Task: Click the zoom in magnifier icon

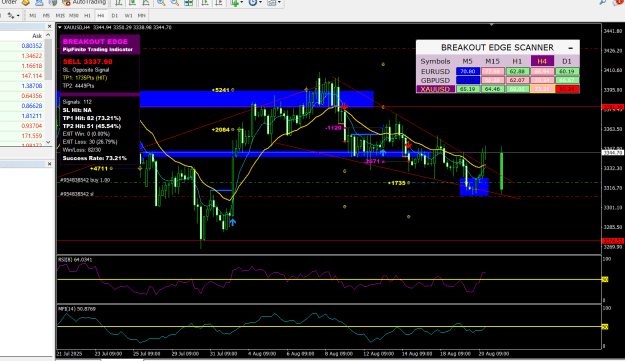Action: coord(161,2)
